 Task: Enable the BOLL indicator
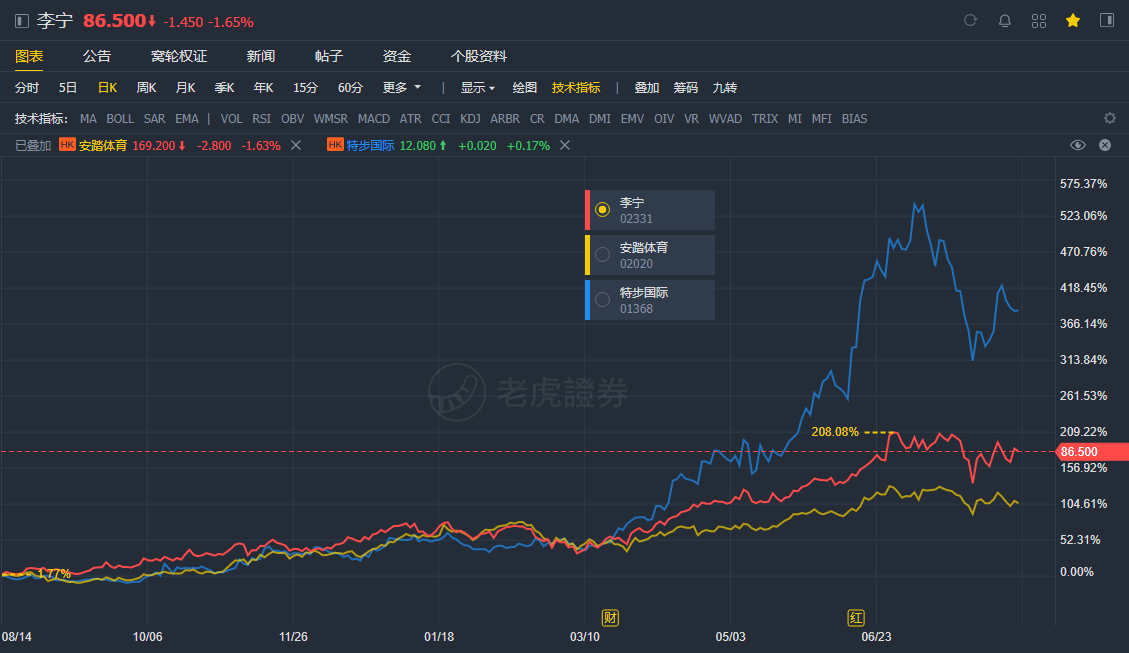(120, 119)
